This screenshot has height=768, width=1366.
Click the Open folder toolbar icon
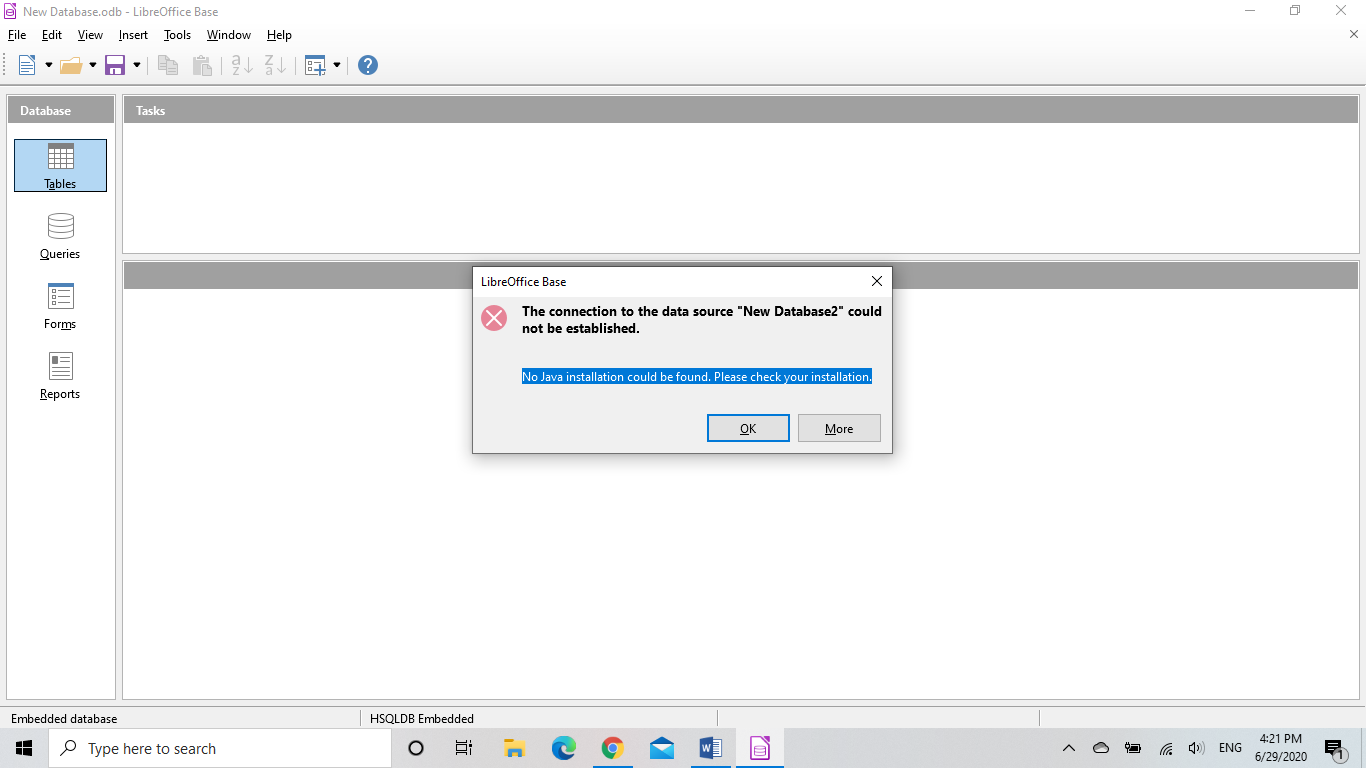[x=71, y=65]
